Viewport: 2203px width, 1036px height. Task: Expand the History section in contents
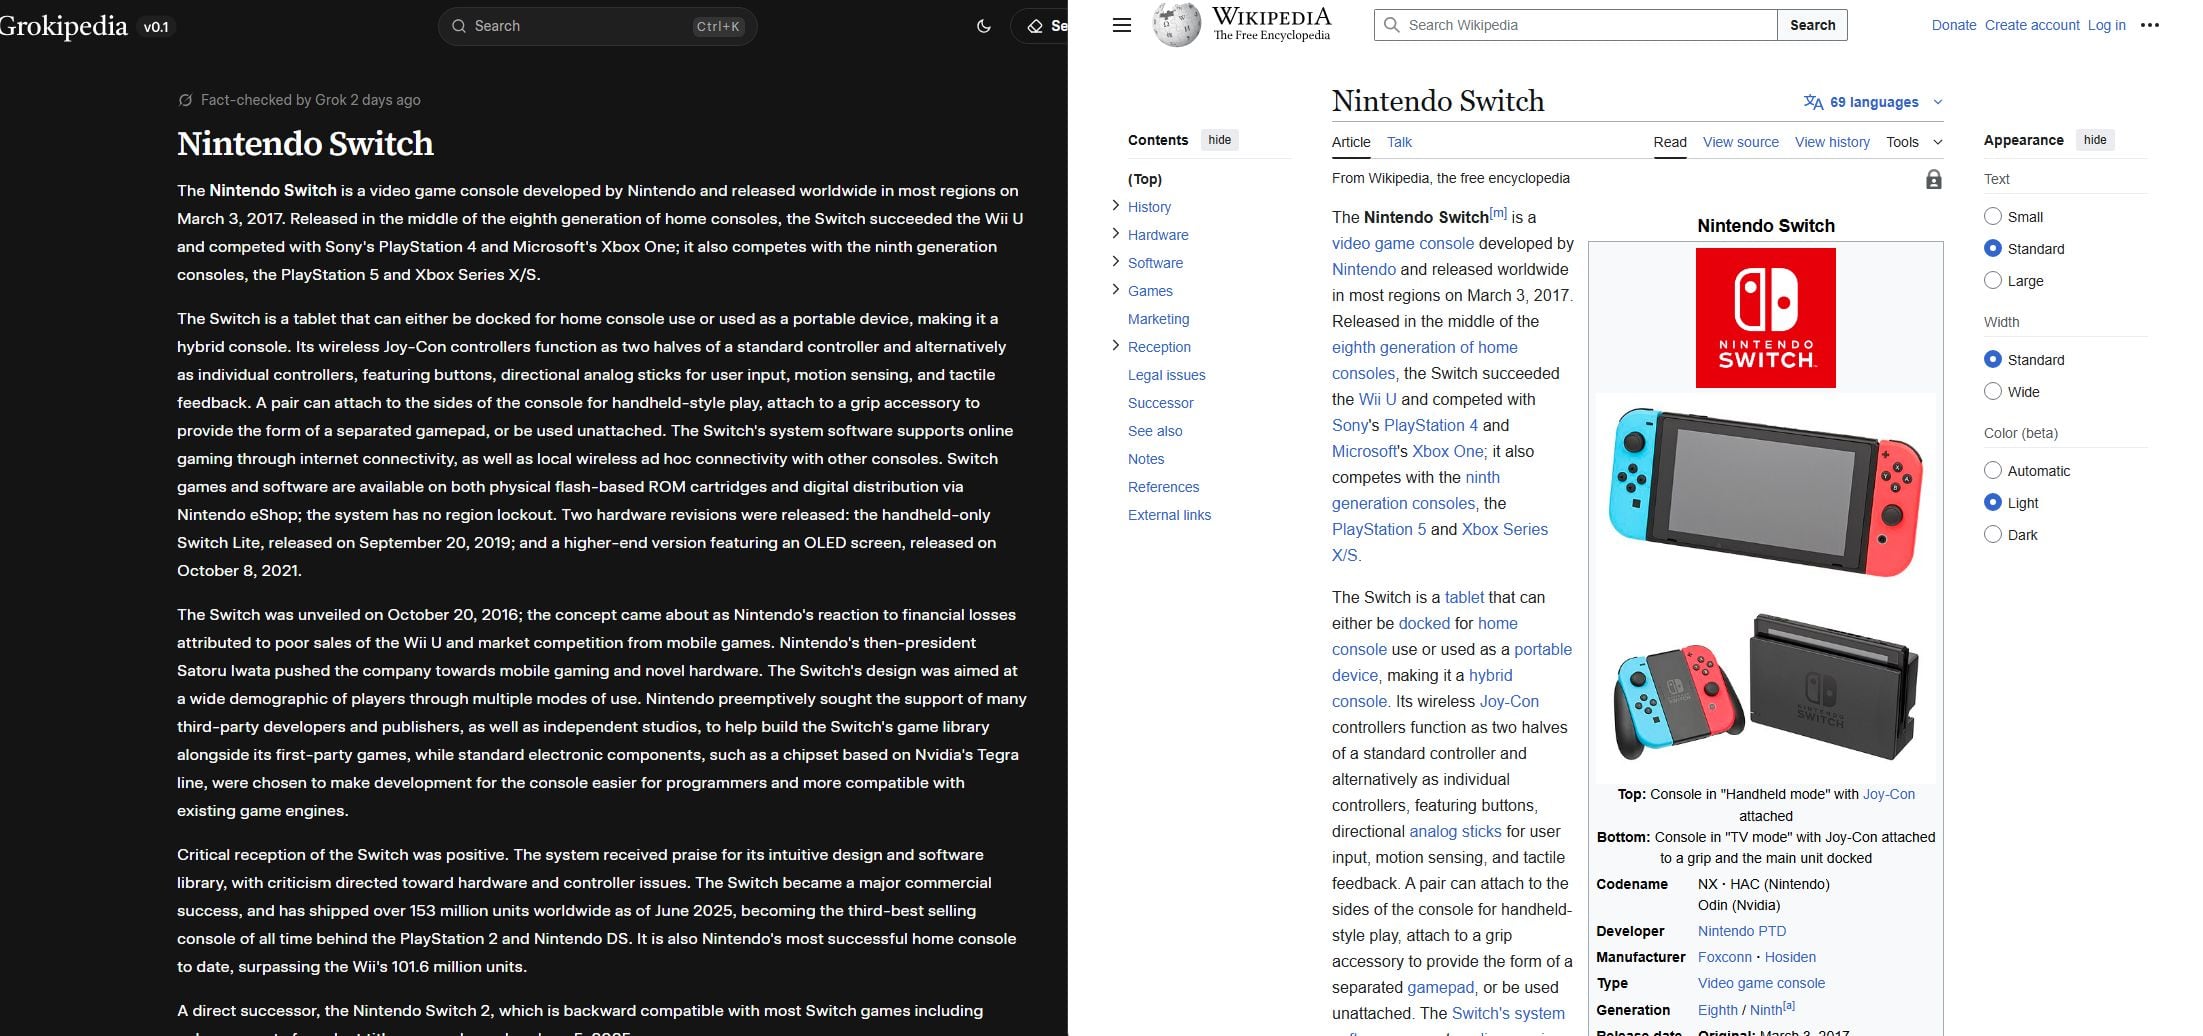click(x=1116, y=206)
